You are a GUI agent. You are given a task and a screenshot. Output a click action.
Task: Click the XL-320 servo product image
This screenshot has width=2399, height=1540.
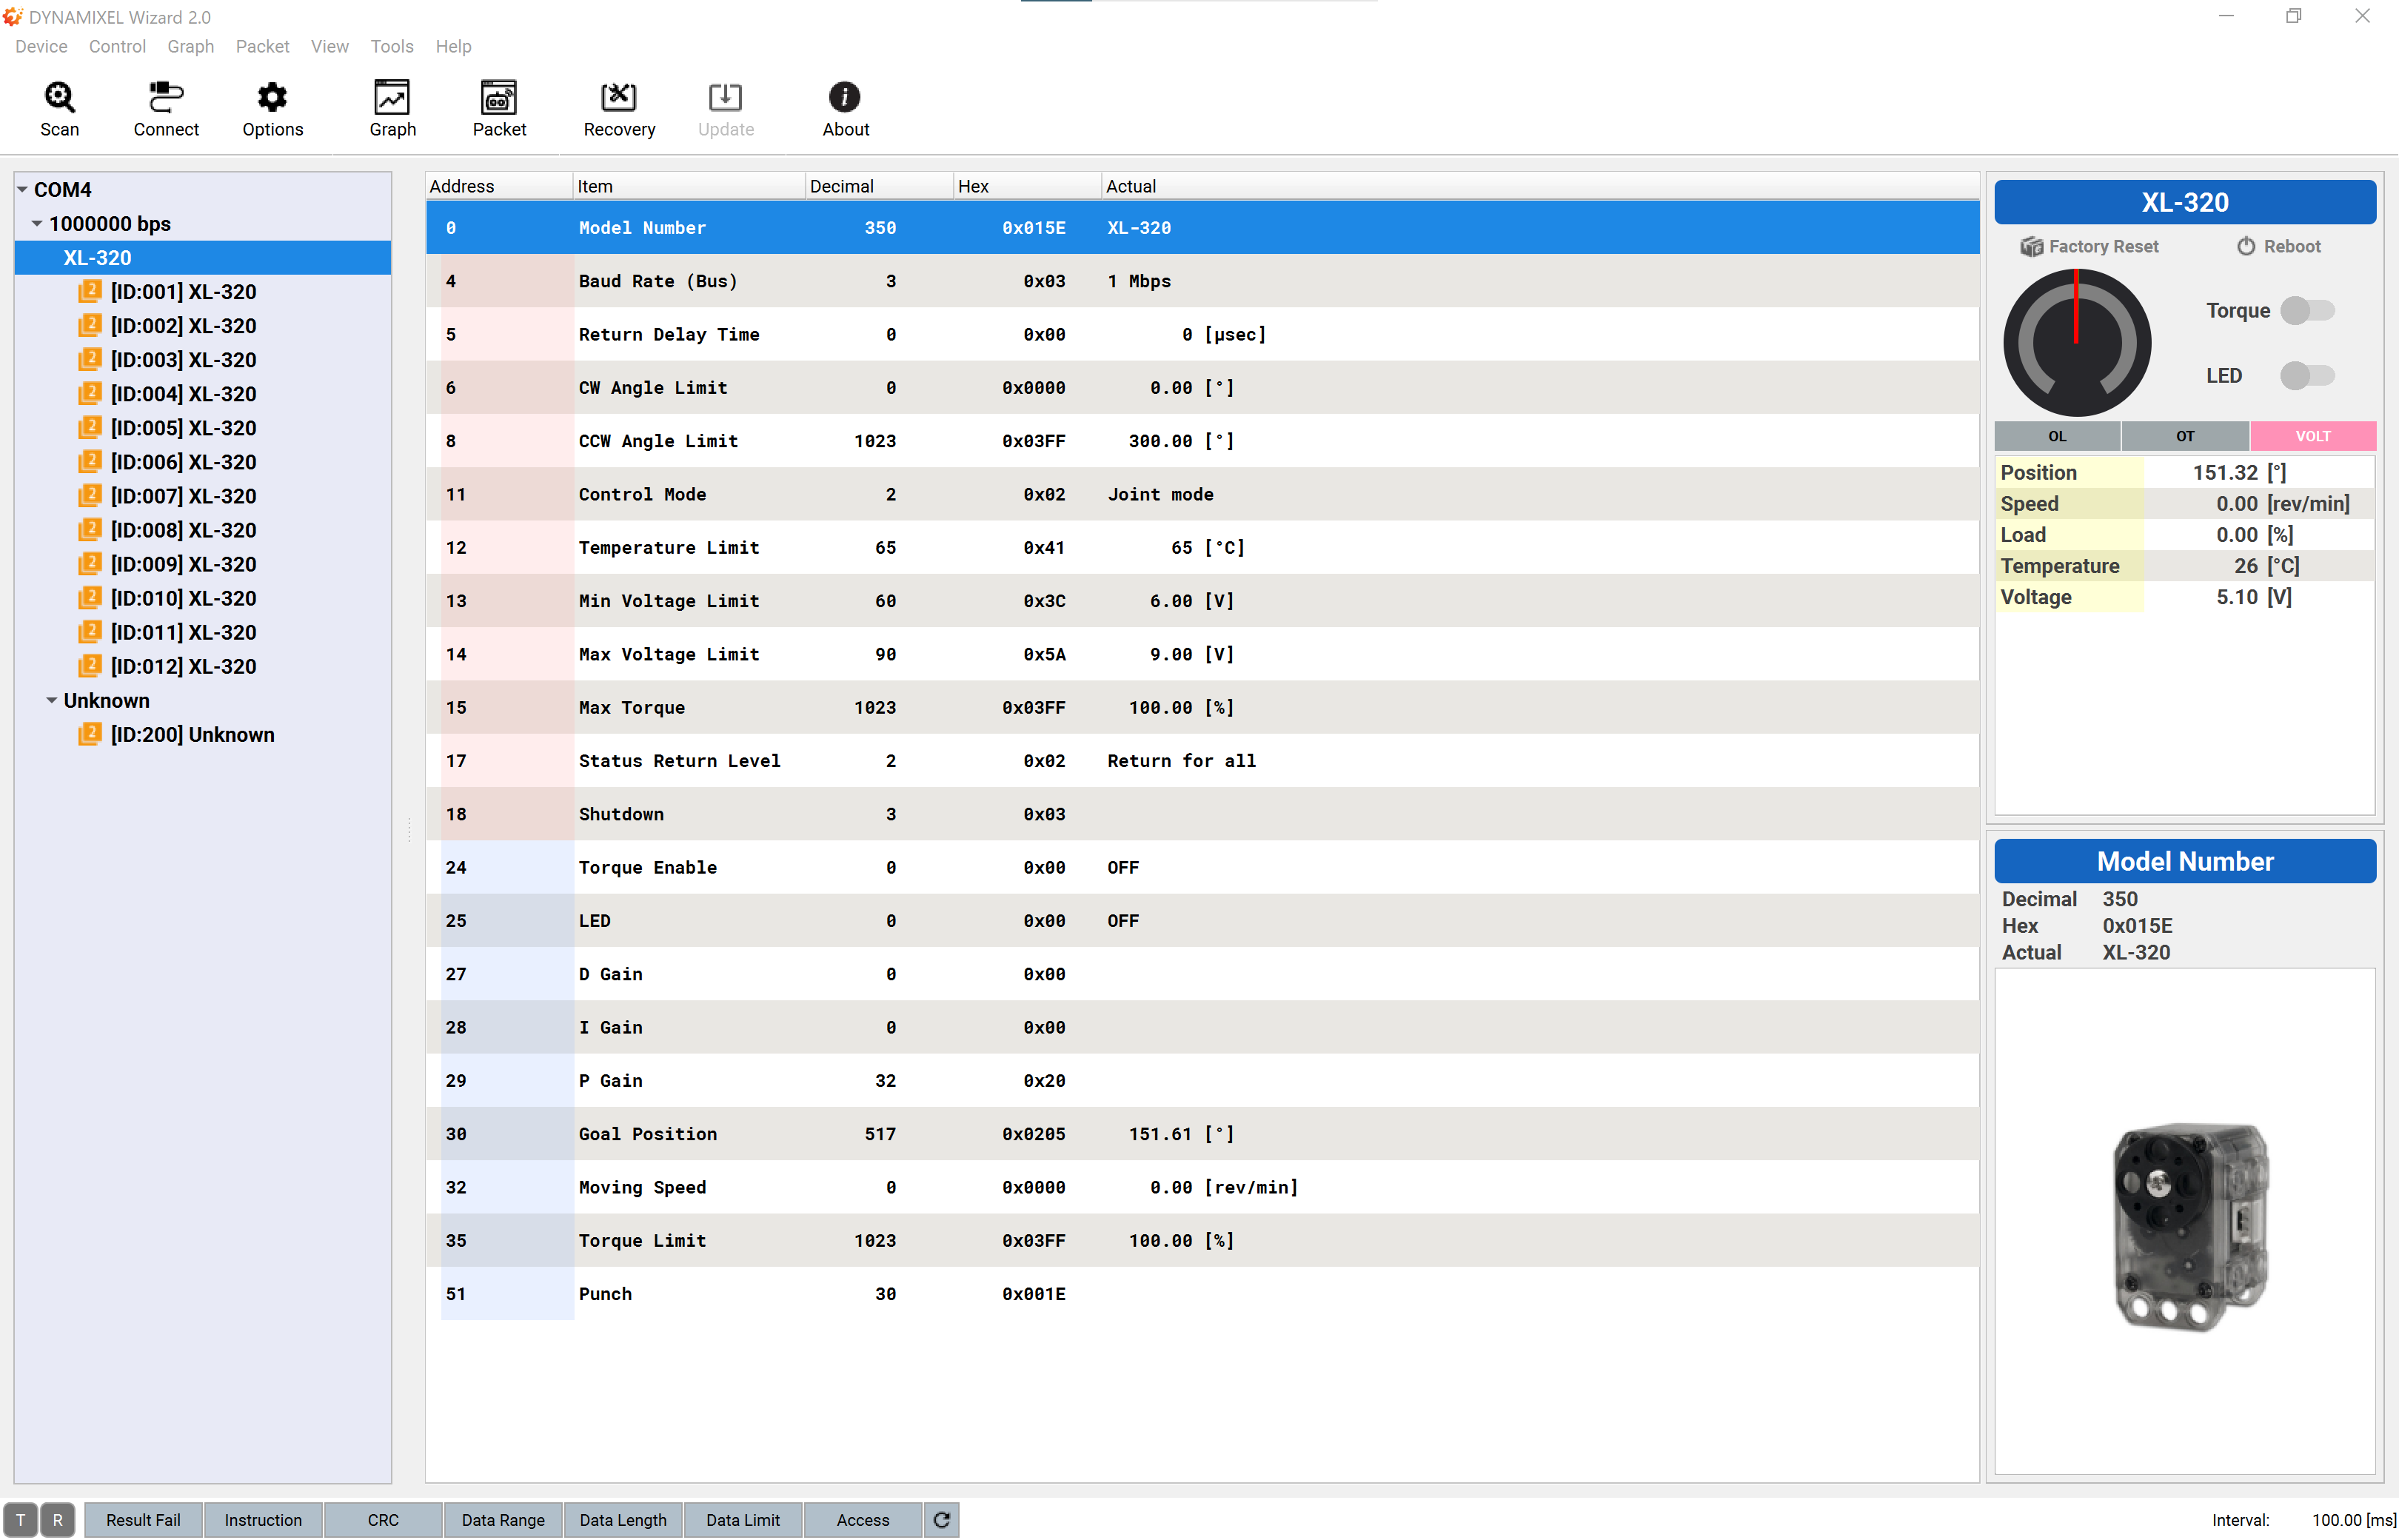click(2190, 1227)
